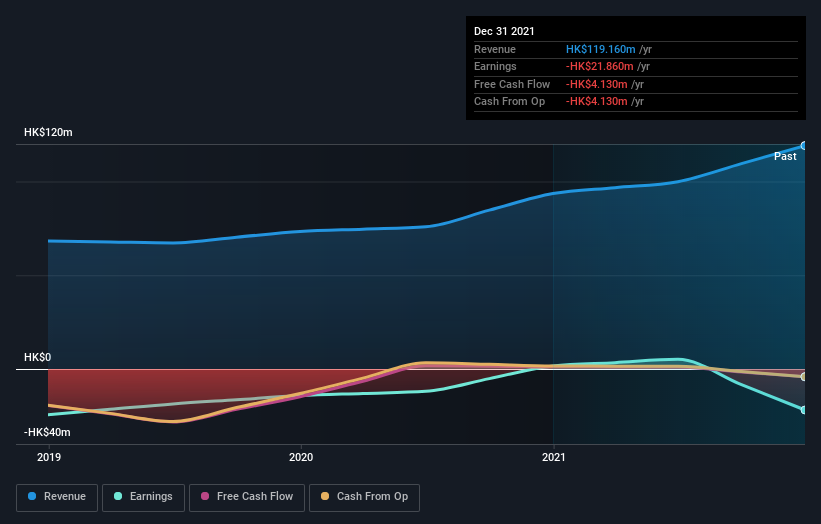The width and height of the screenshot is (821, 524).
Task: Select the Cash From Op endpoint marker
Action: click(x=803, y=377)
